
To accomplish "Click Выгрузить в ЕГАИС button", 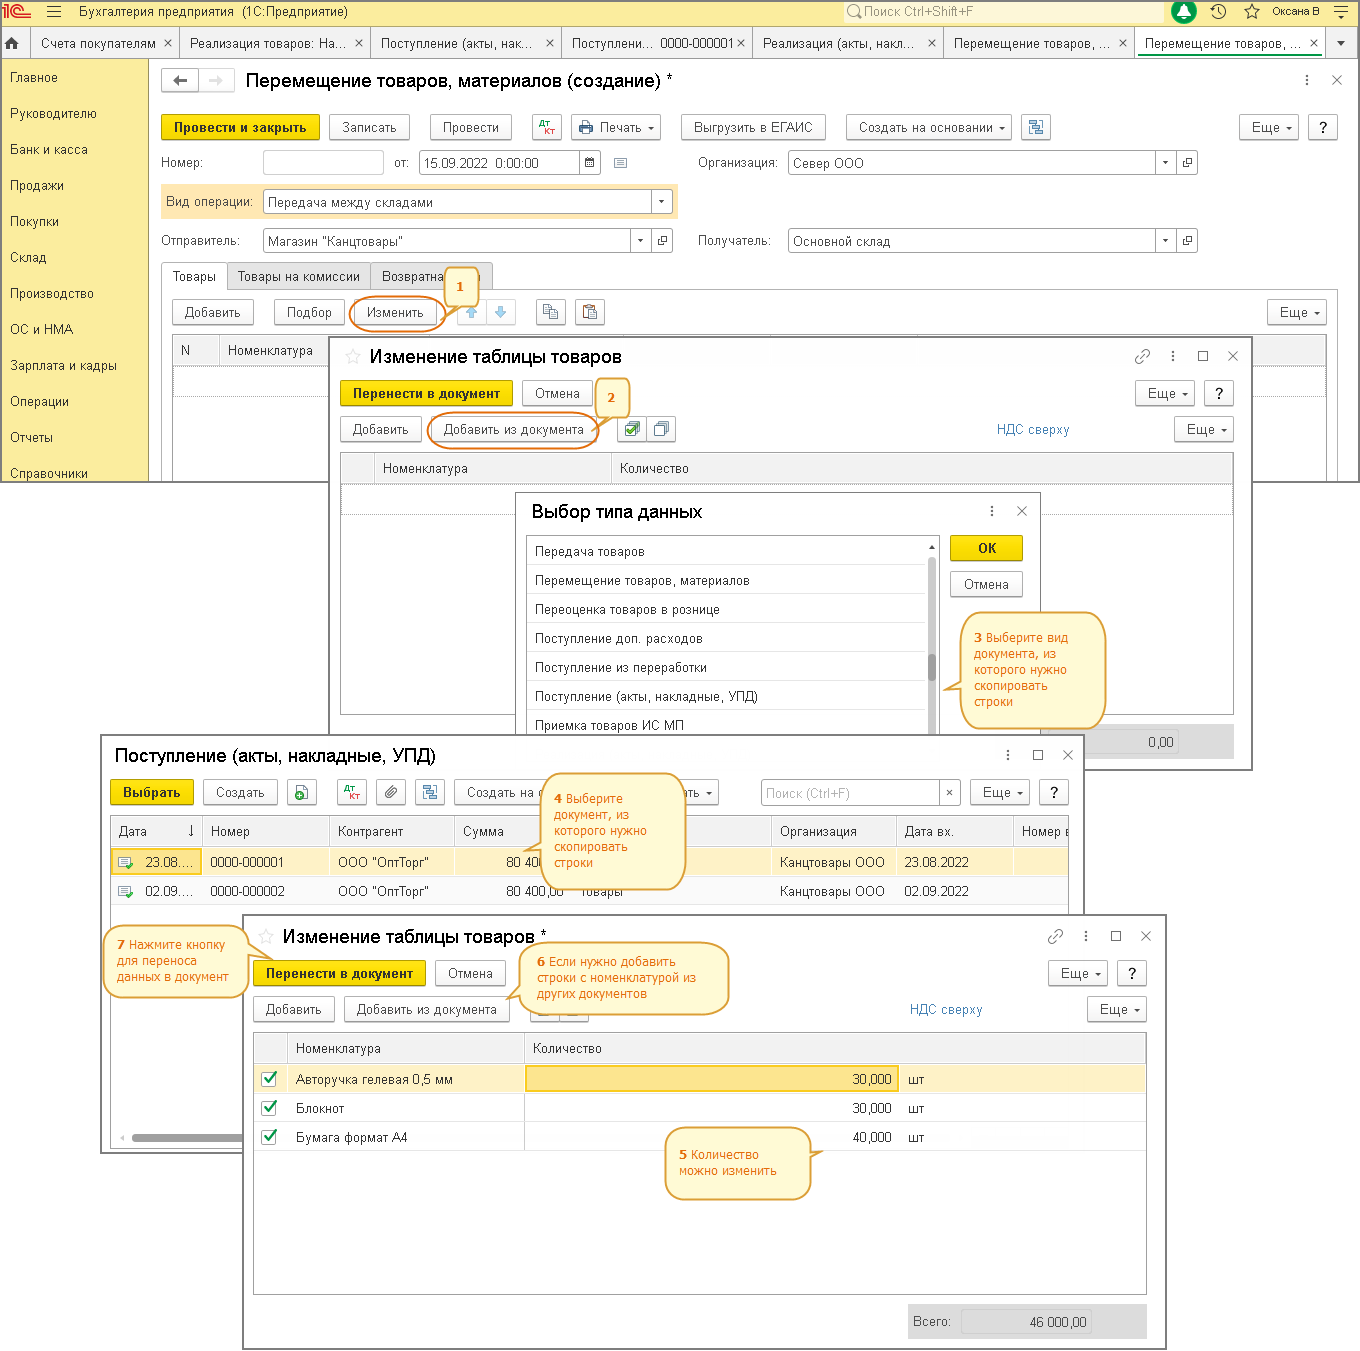I will (x=753, y=128).
